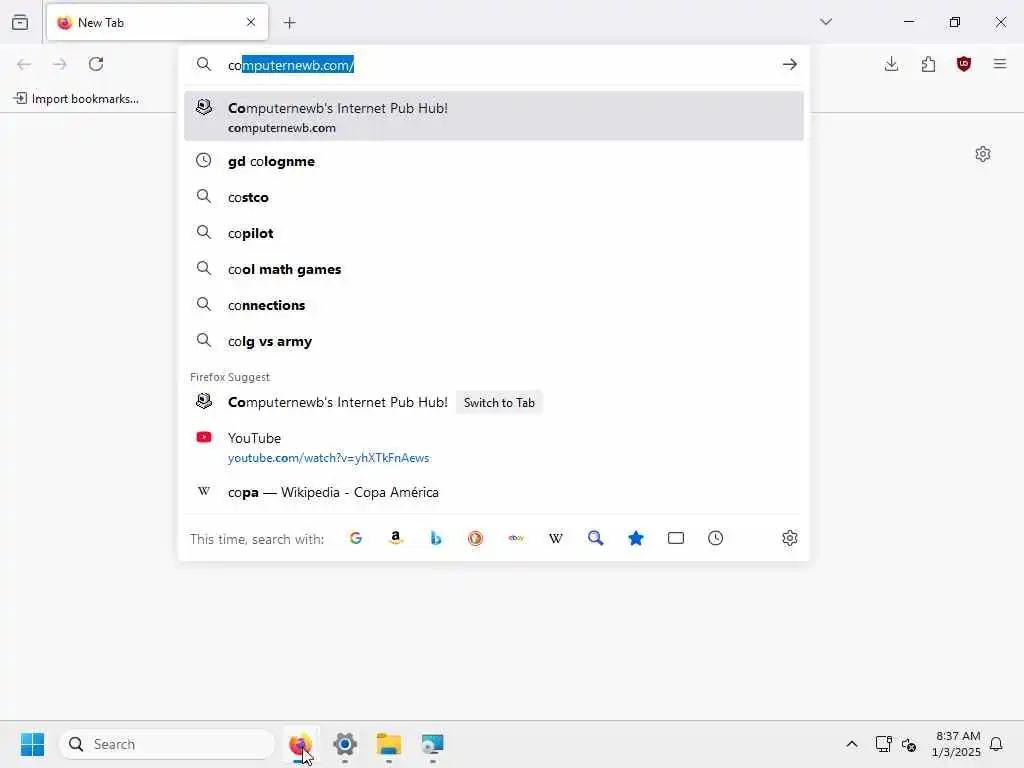Go forward one page

[59, 64]
